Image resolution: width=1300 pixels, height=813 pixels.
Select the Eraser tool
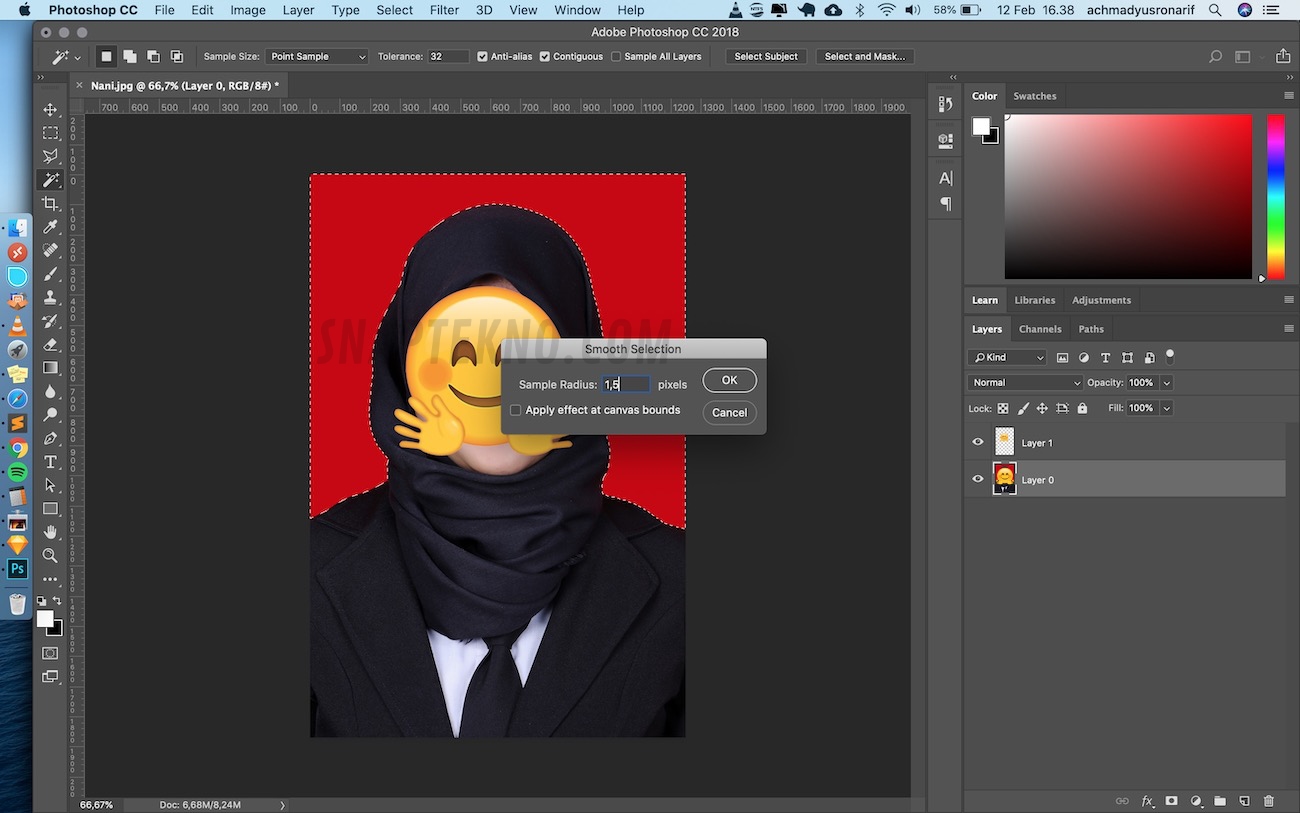(x=50, y=344)
